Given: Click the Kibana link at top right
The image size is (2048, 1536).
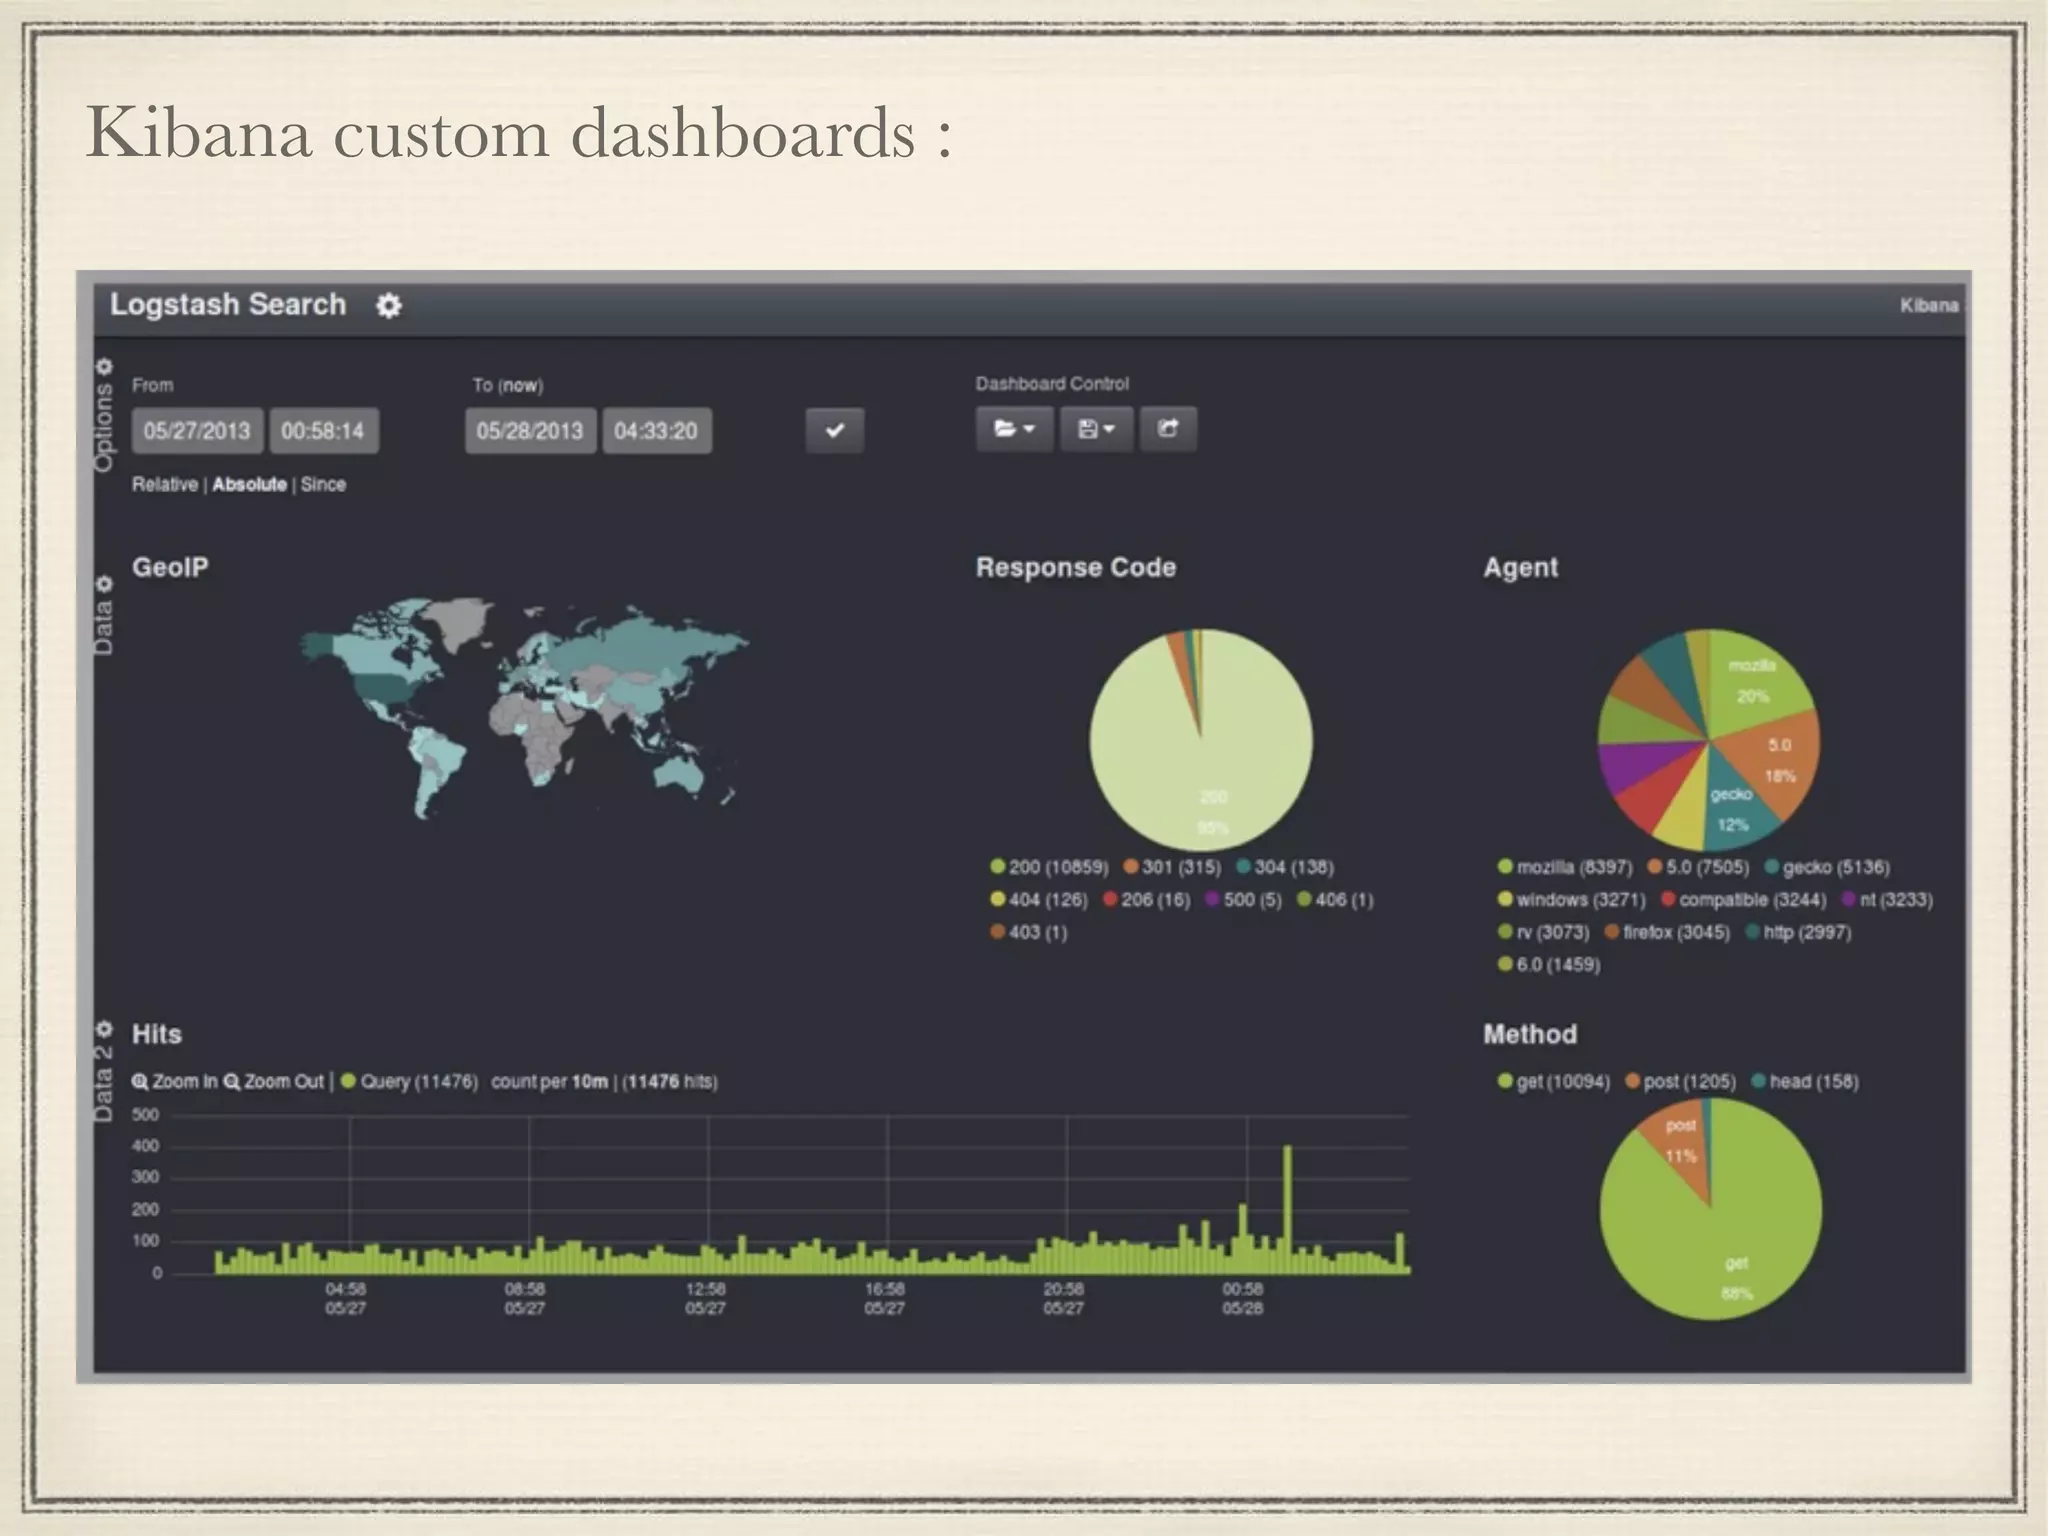Looking at the screenshot, I should [x=1928, y=306].
